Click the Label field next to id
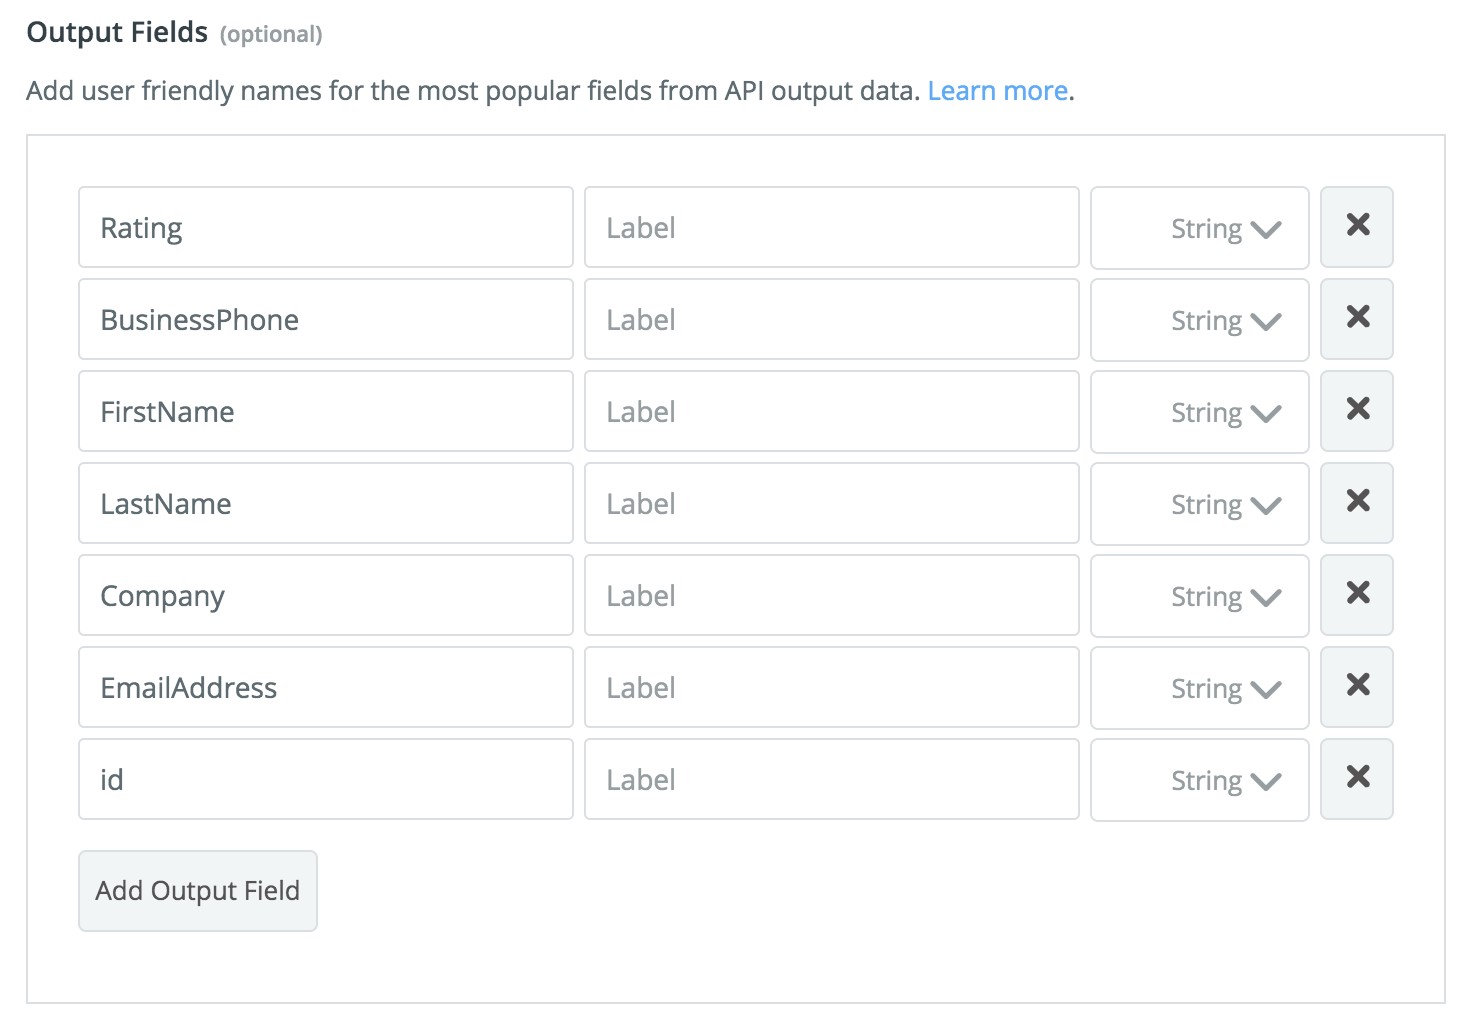The height and width of the screenshot is (1022, 1462). [x=831, y=780]
